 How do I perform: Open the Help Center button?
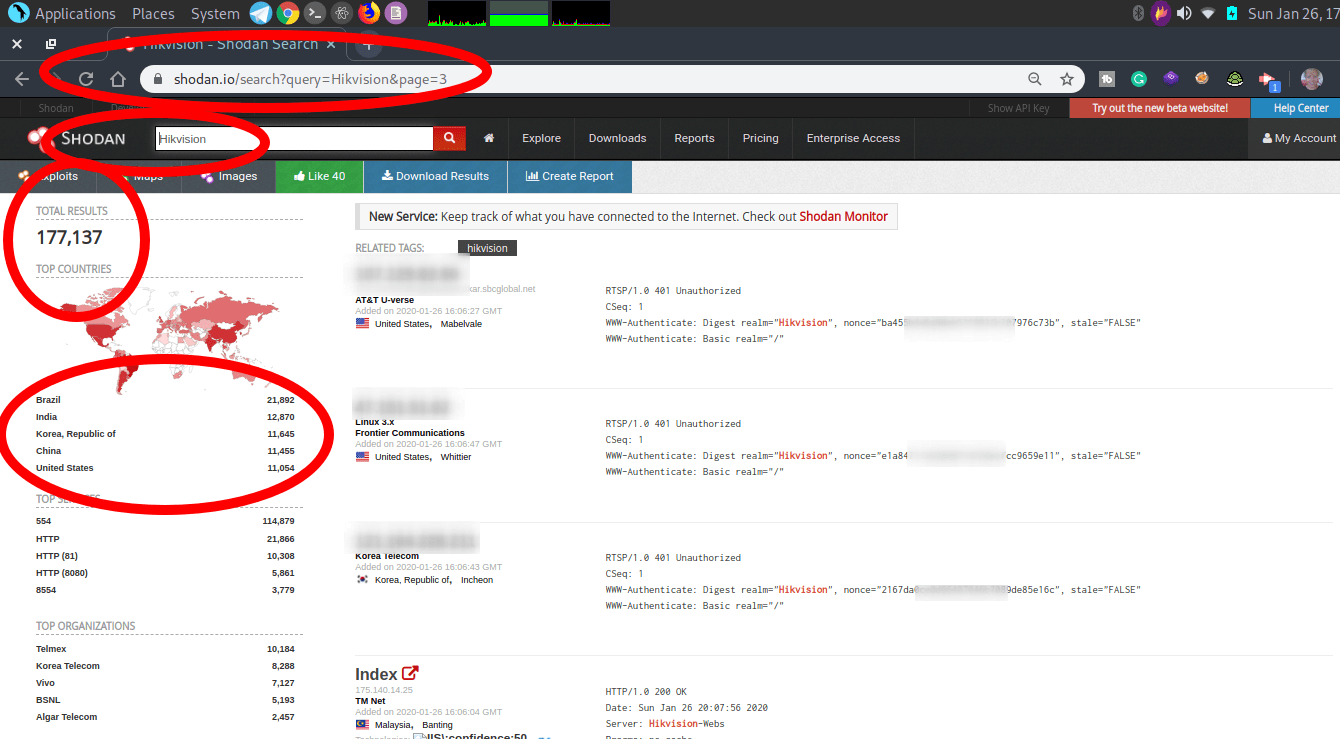point(1295,108)
